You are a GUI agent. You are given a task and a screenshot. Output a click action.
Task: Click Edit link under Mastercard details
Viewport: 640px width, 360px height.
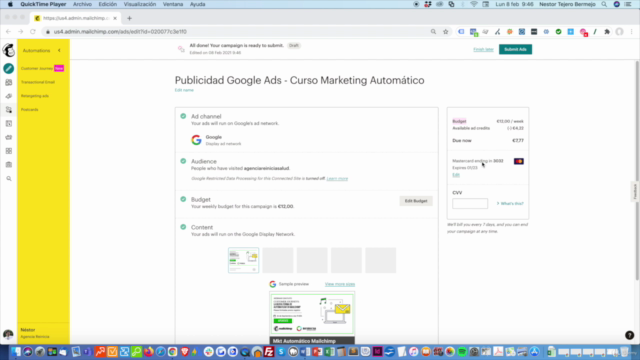(456, 175)
